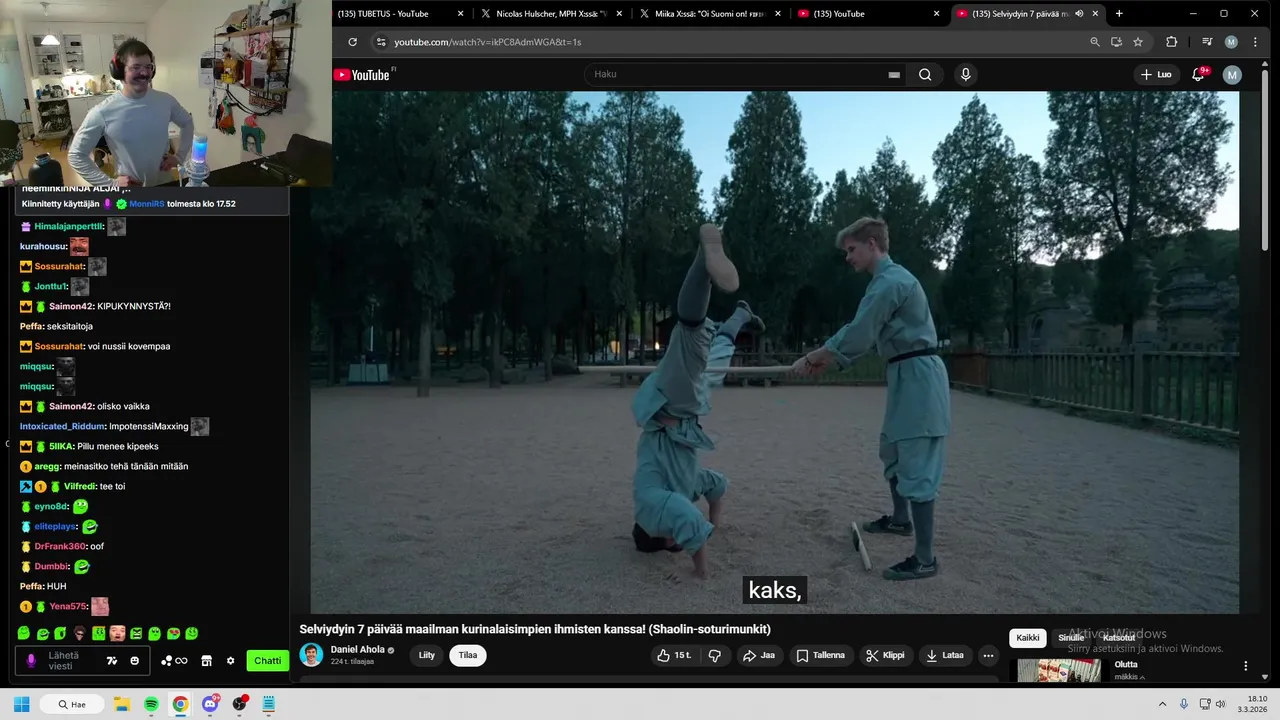Open the Olutta recommended video thumbnail
Viewport: 1280px width, 720px height.
click(x=1059, y=670)
